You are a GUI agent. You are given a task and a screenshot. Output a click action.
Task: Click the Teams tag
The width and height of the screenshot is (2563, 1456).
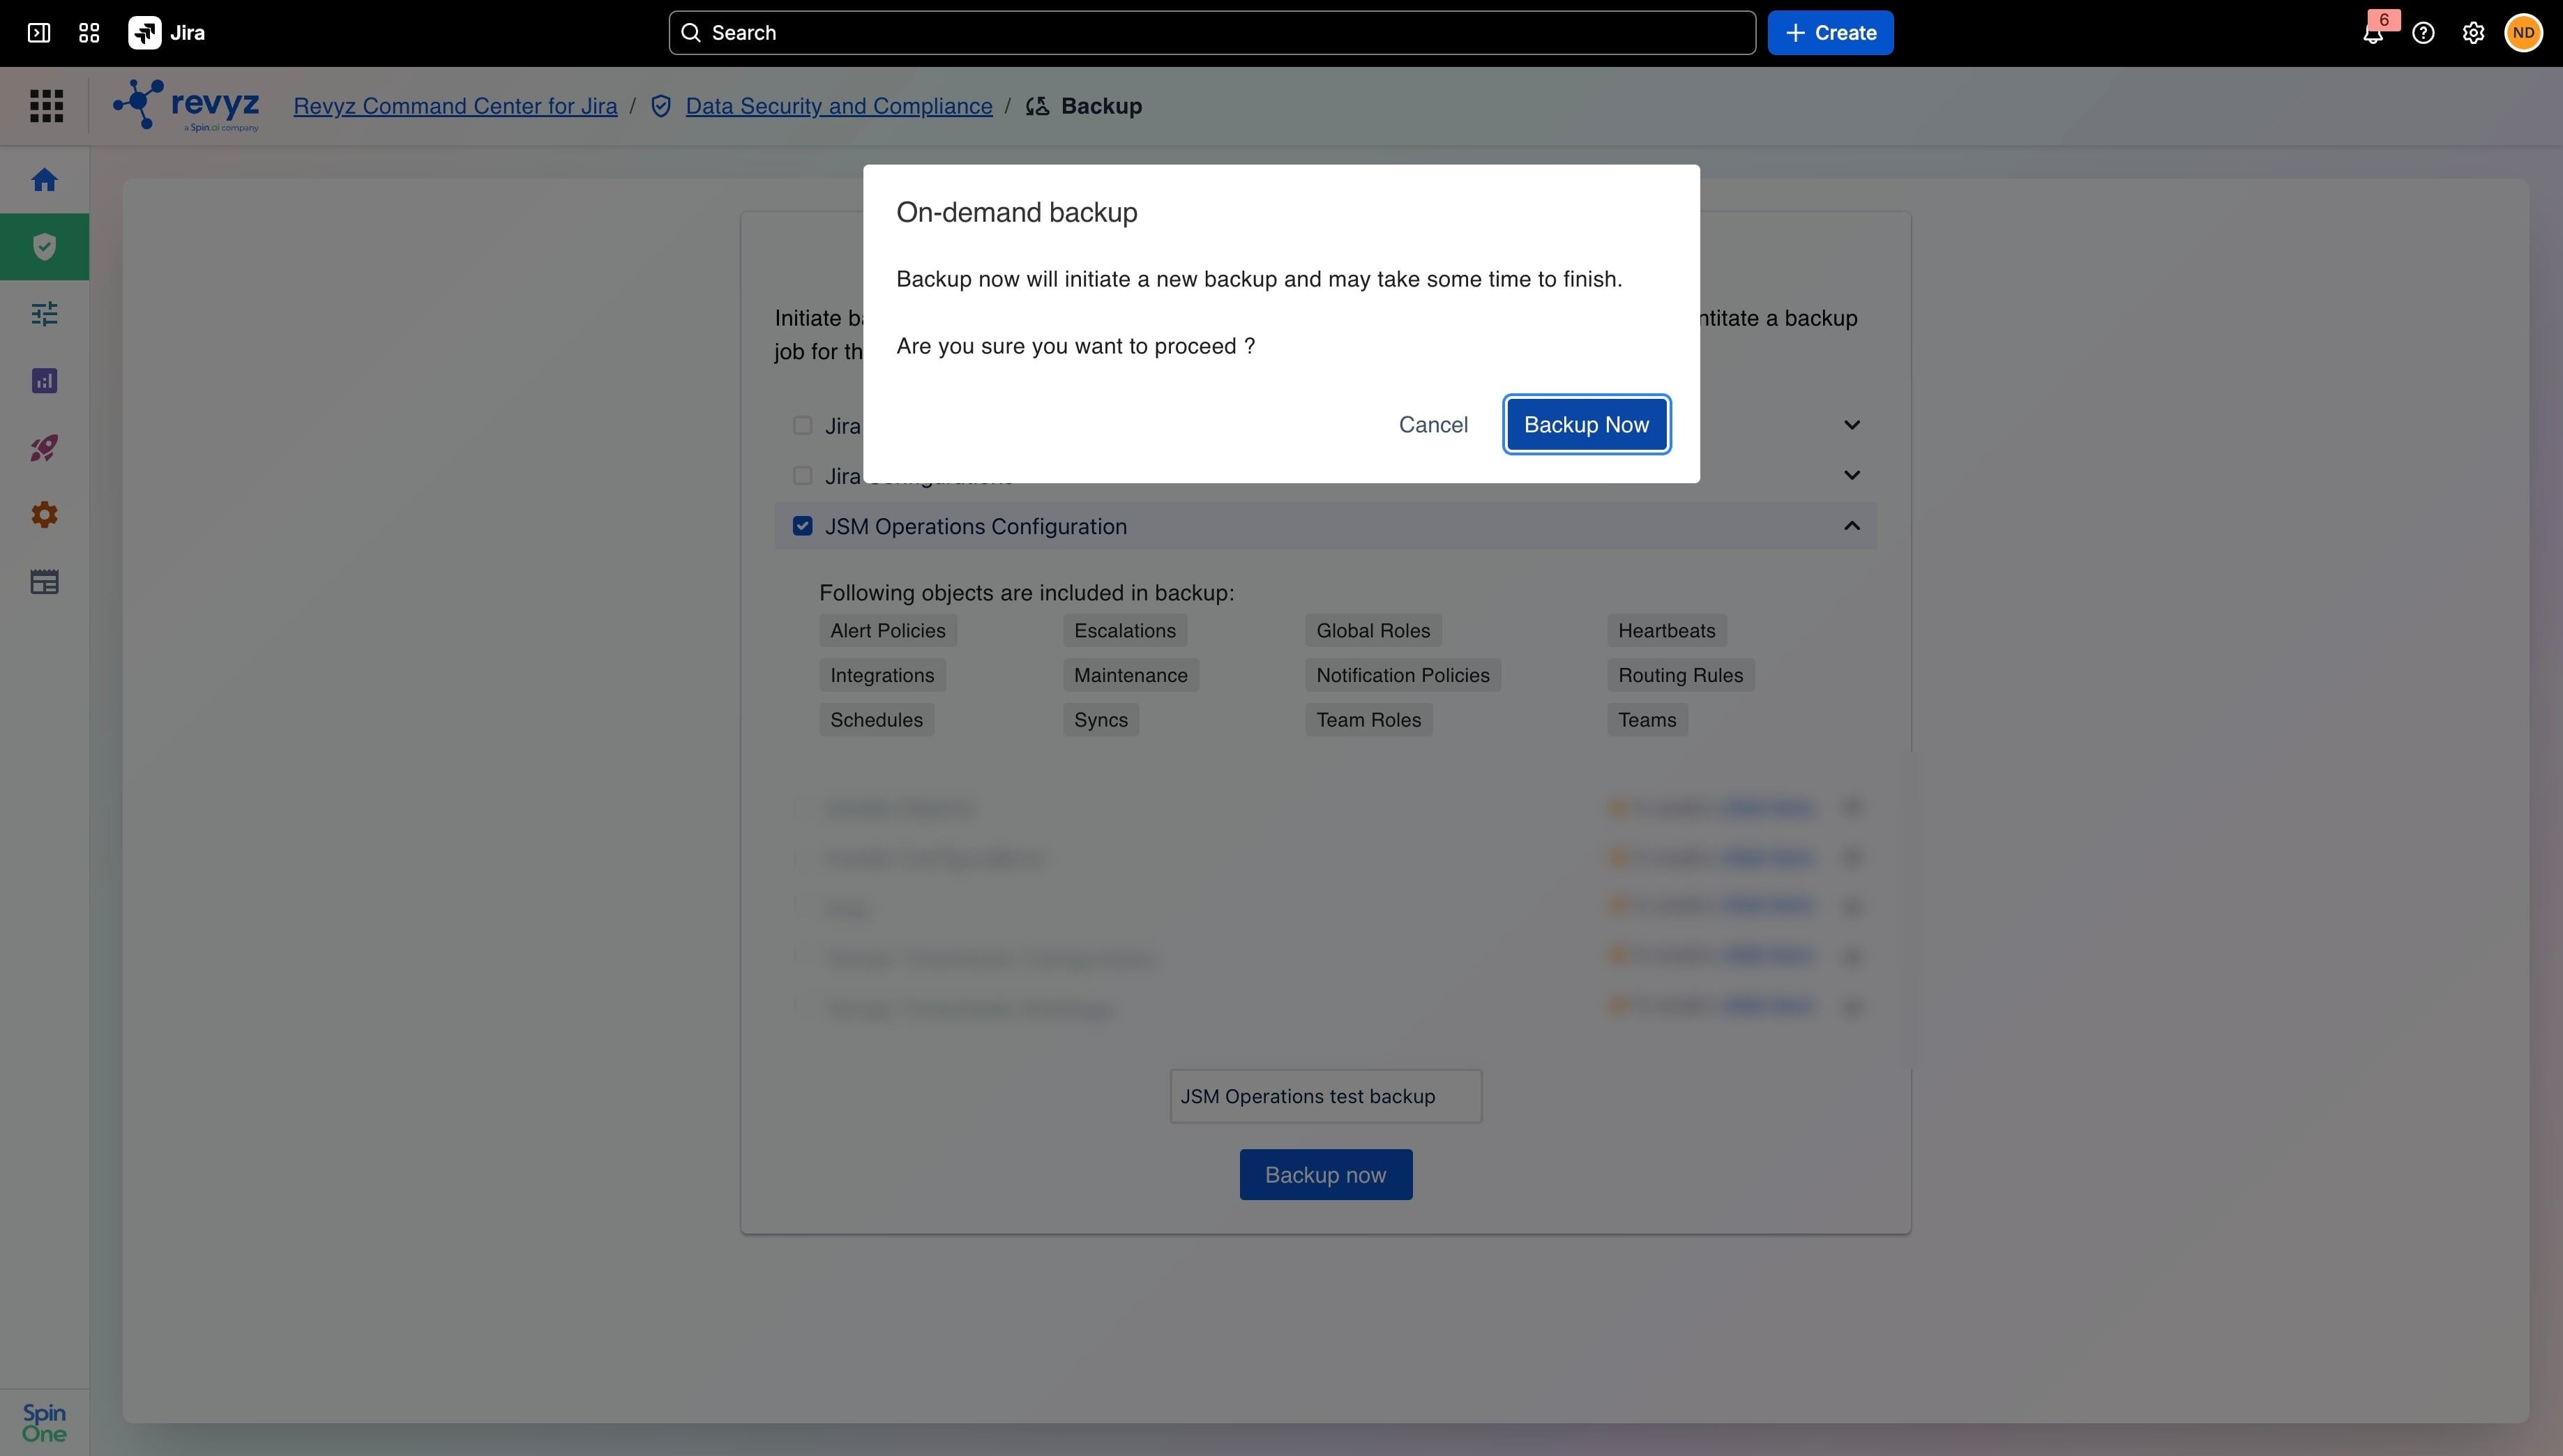pos(1648,720)
